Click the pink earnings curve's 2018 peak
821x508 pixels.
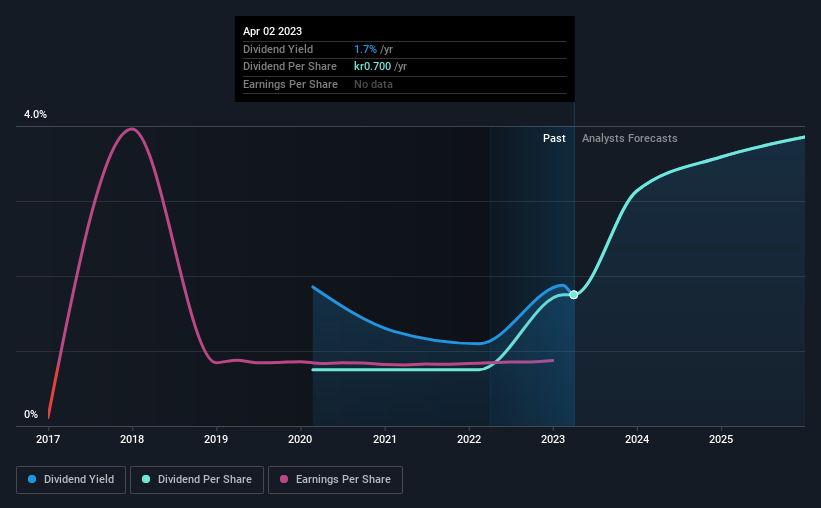click(132, 129)
